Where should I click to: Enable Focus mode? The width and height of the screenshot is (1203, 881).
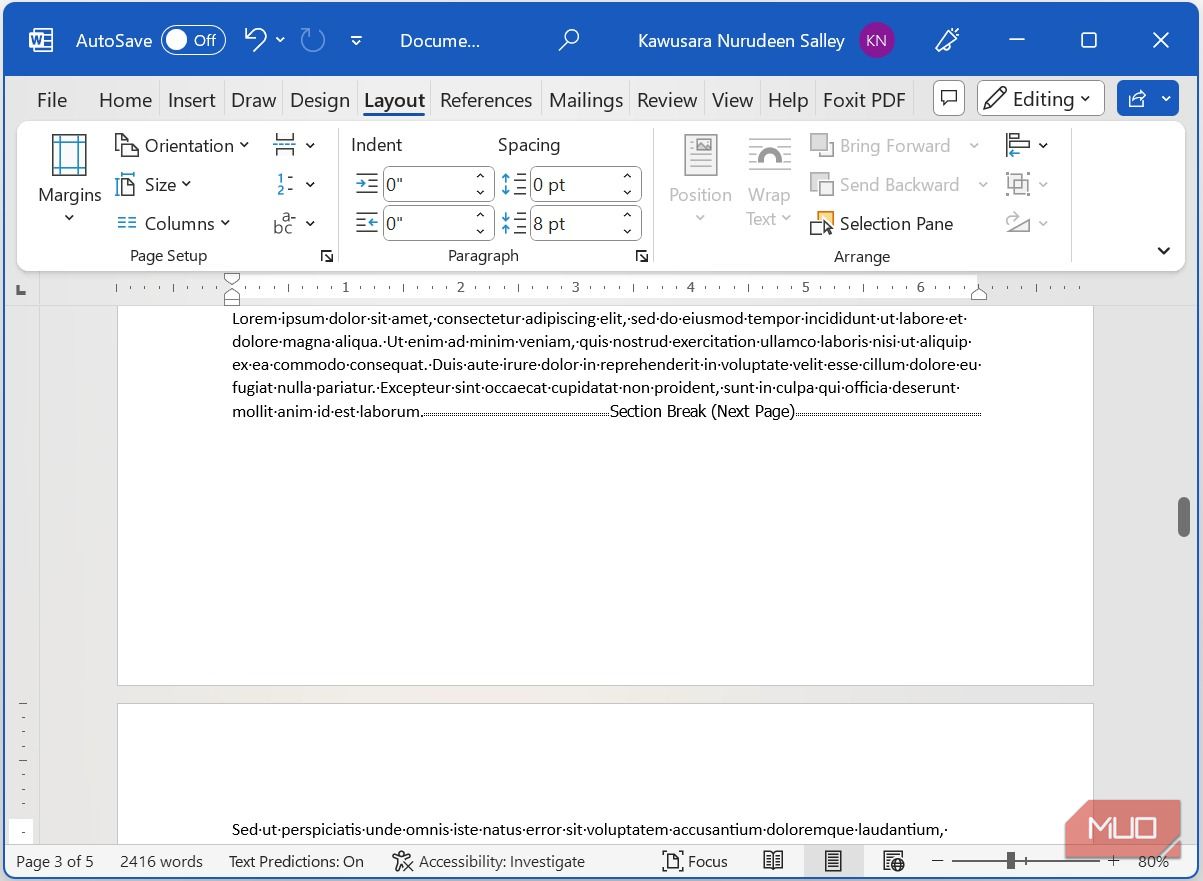coord(695,861)
